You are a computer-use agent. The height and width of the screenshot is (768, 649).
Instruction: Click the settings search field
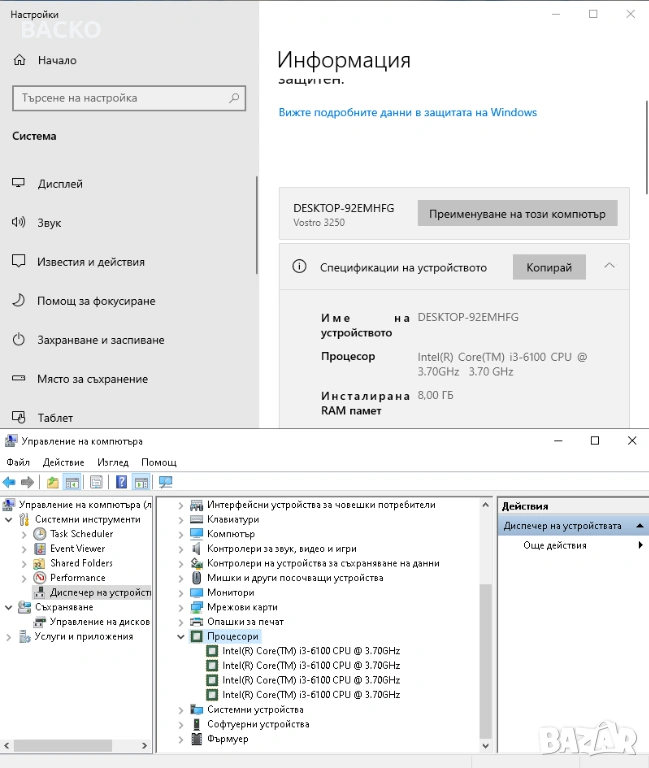pyautogui.click(x=127, y=98)
